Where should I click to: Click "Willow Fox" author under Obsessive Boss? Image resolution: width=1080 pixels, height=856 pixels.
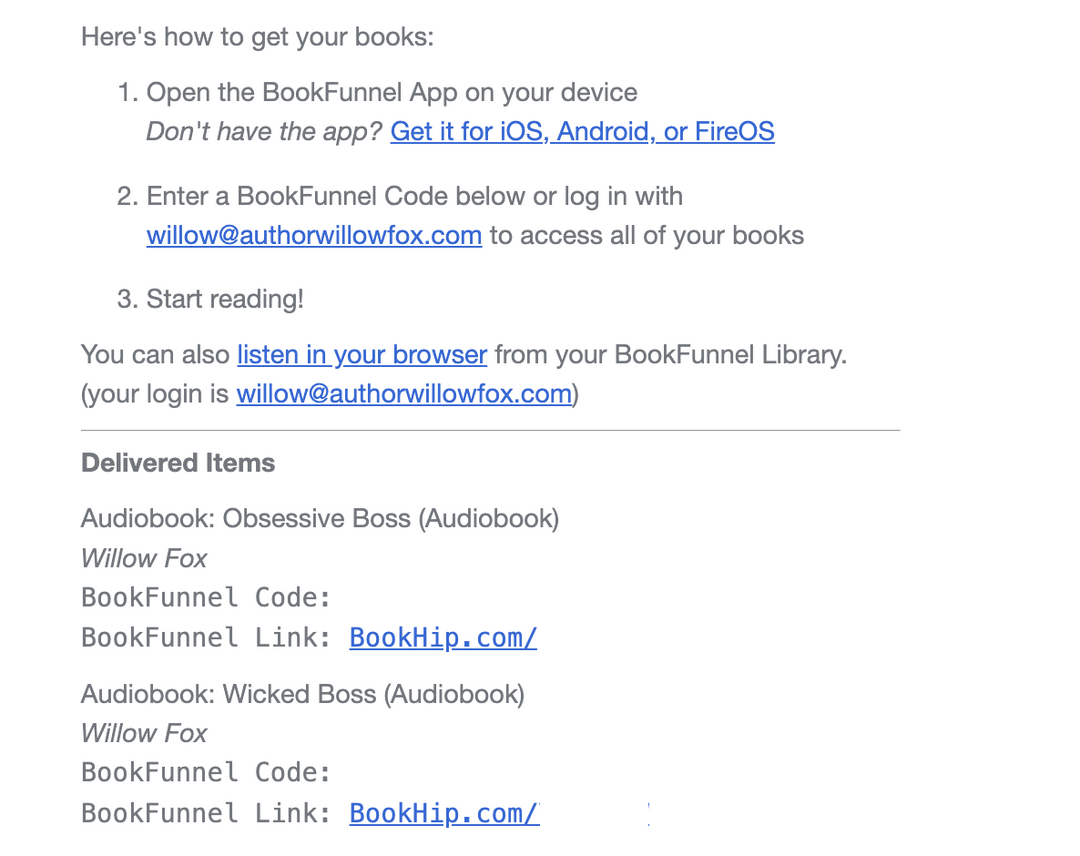coord(144,558)
